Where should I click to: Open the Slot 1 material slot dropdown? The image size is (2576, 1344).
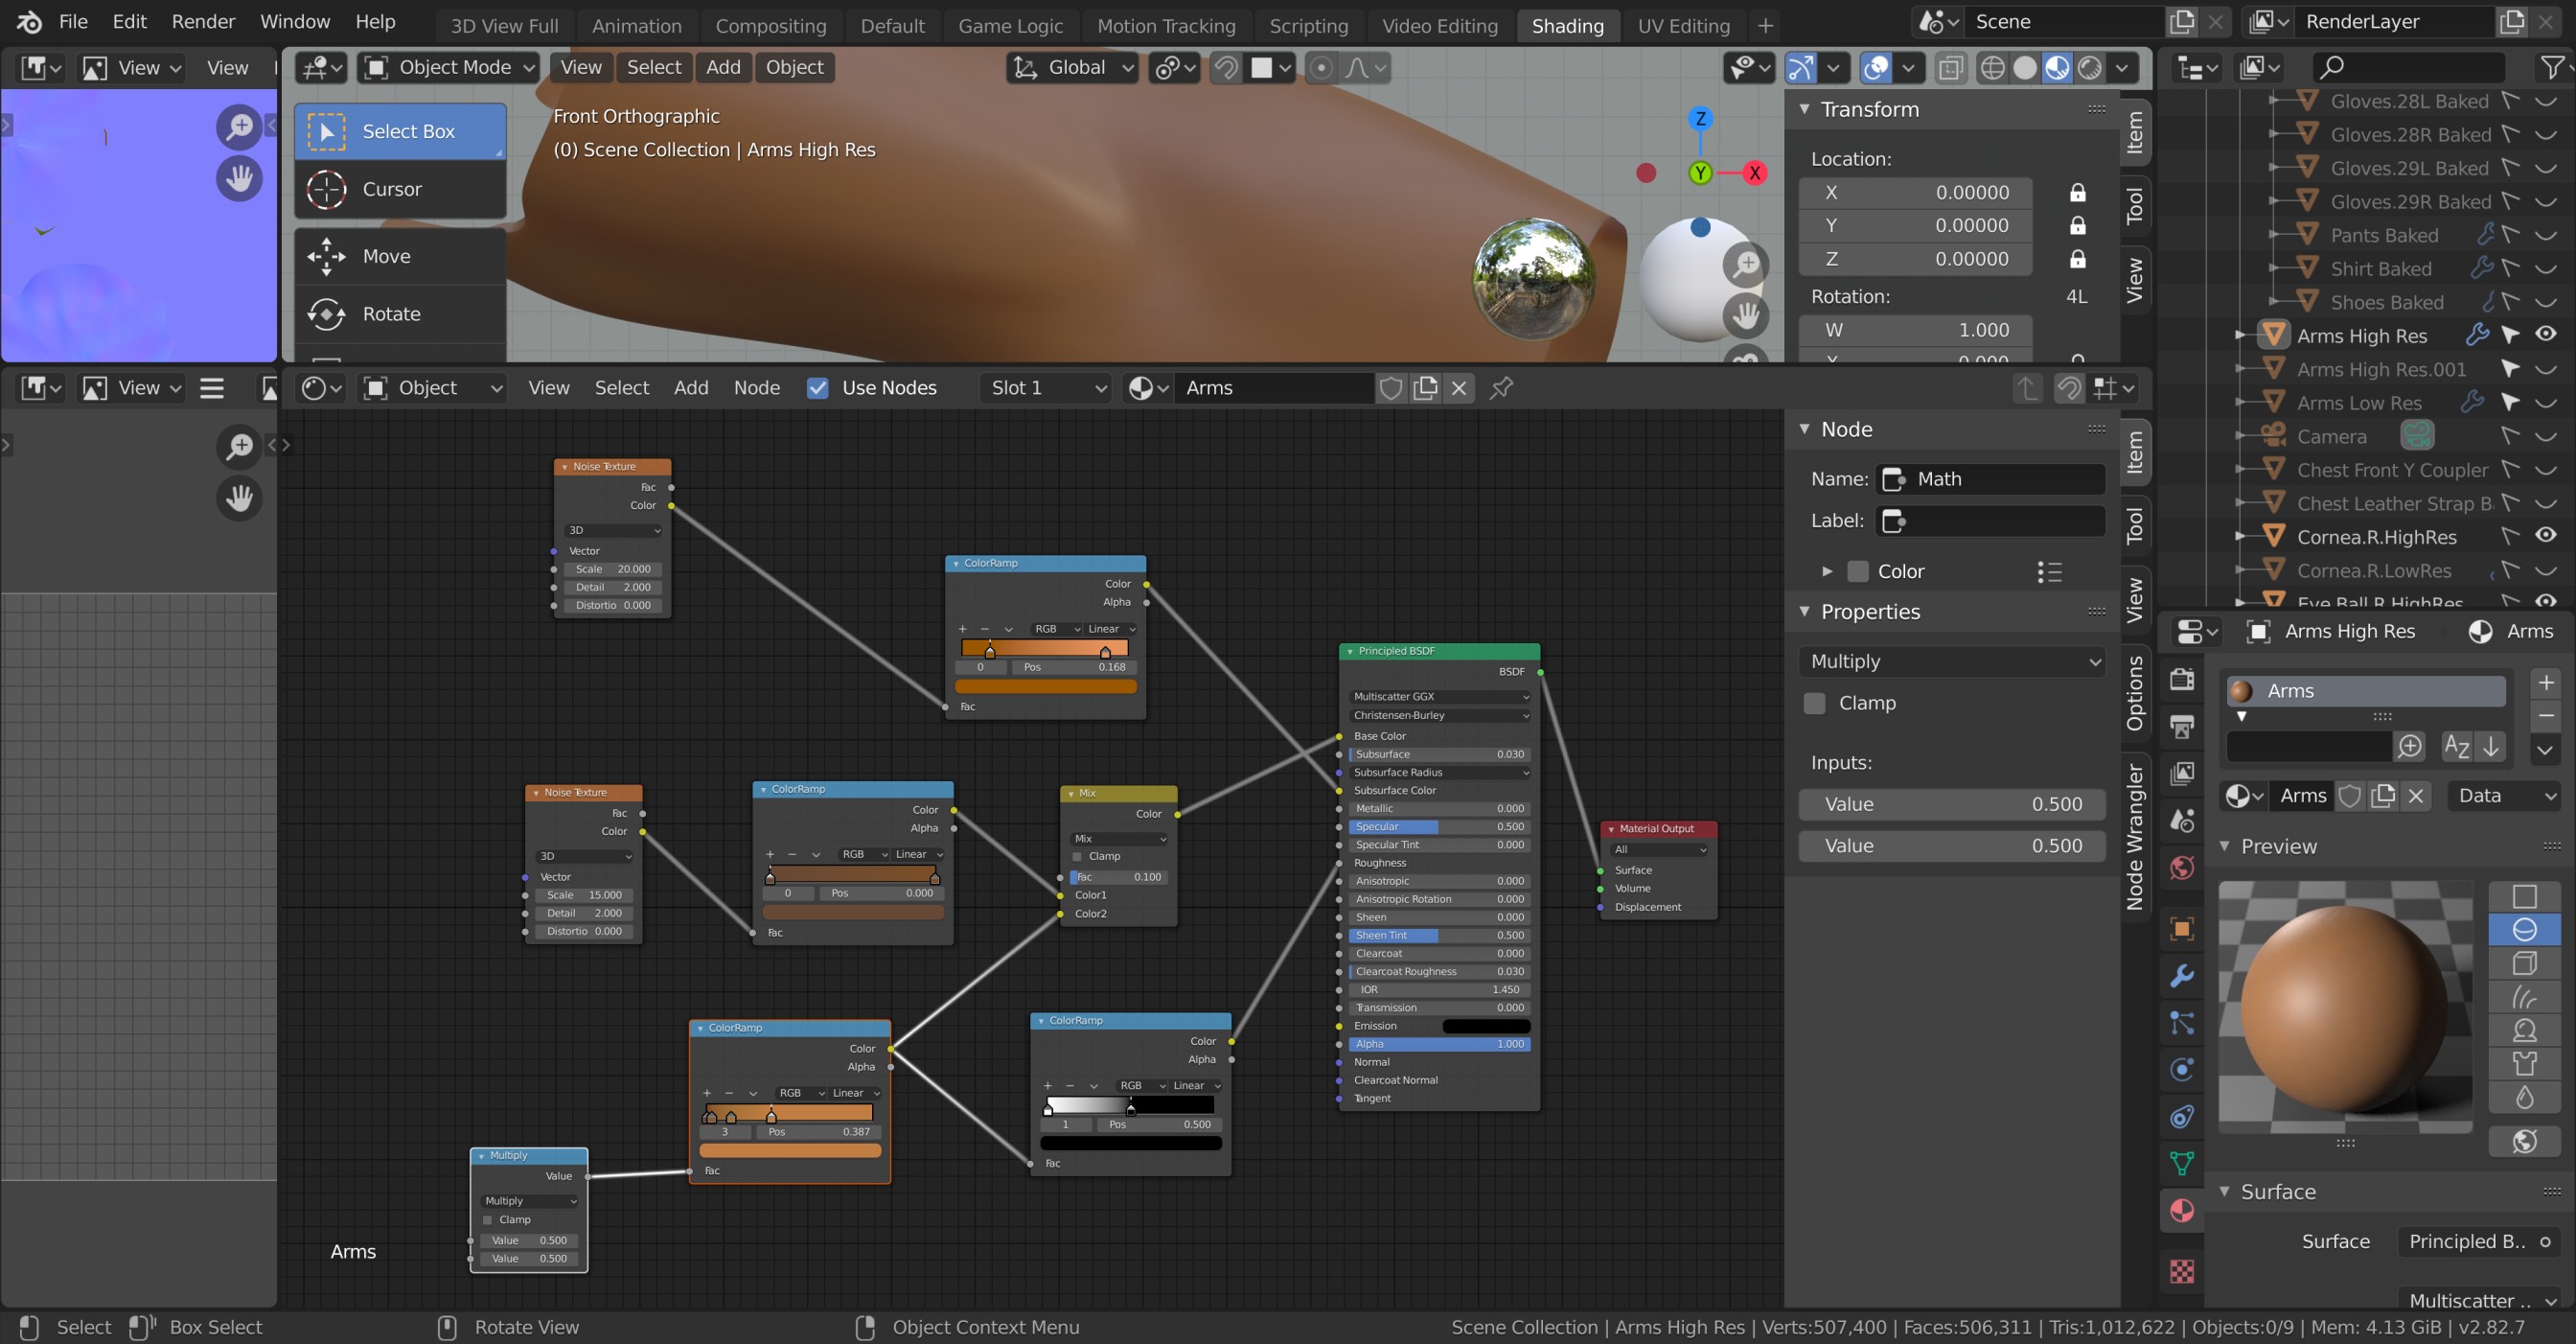click(1046, 388)
